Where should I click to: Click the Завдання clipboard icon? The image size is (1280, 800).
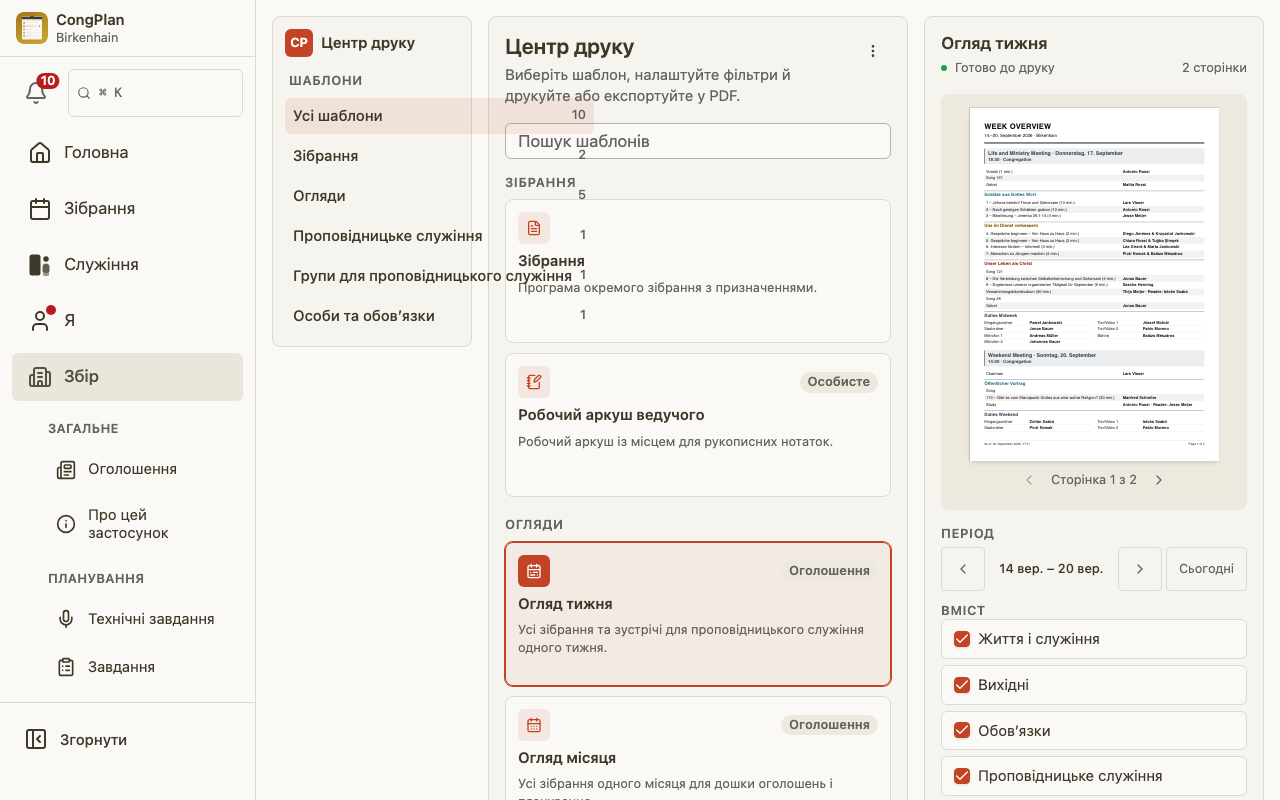pyautogui.click(x=66, y=667)
